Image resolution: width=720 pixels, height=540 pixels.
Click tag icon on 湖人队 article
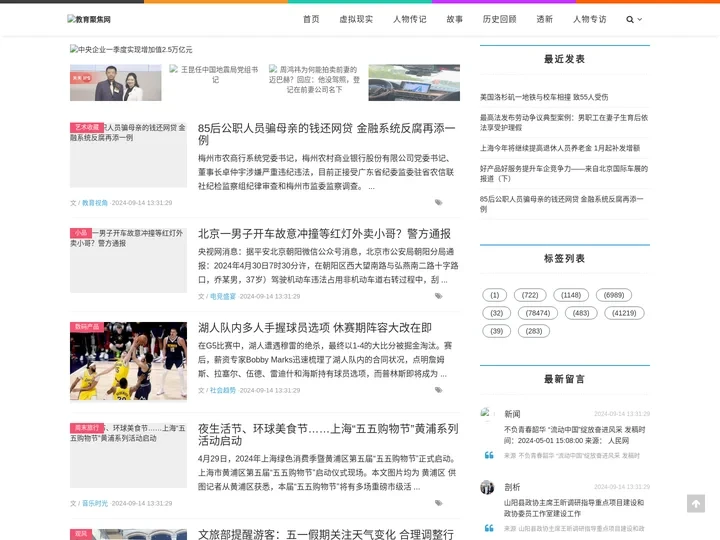click(x=439, y=390)
